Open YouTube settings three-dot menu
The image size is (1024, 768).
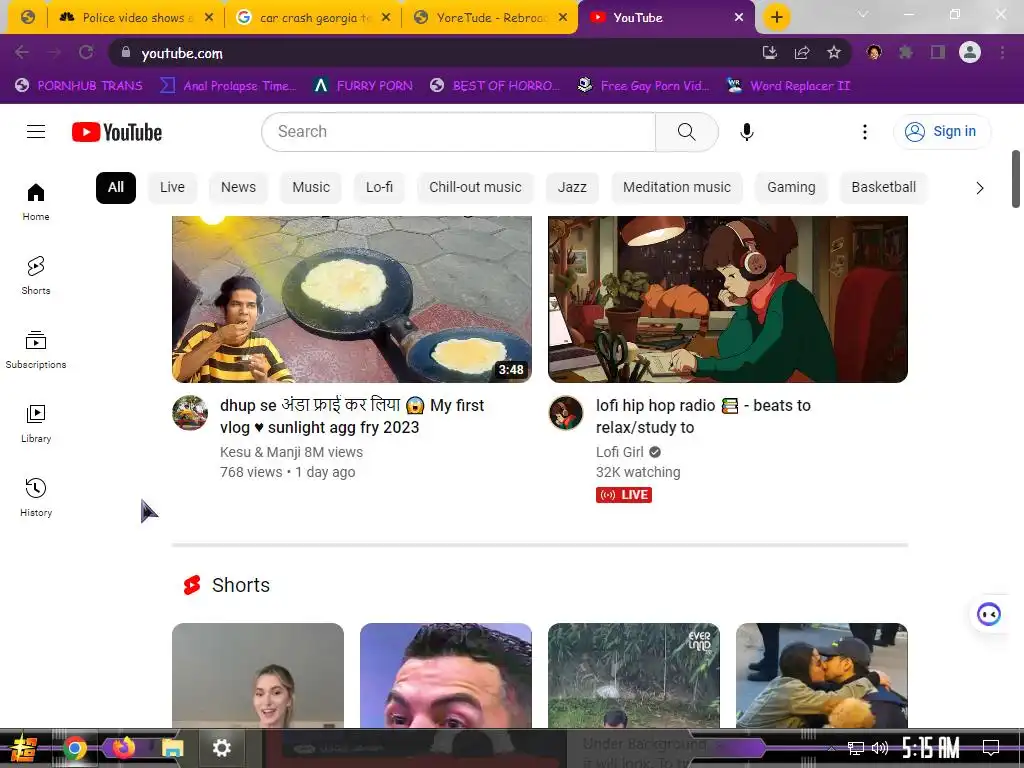[865, 132]
